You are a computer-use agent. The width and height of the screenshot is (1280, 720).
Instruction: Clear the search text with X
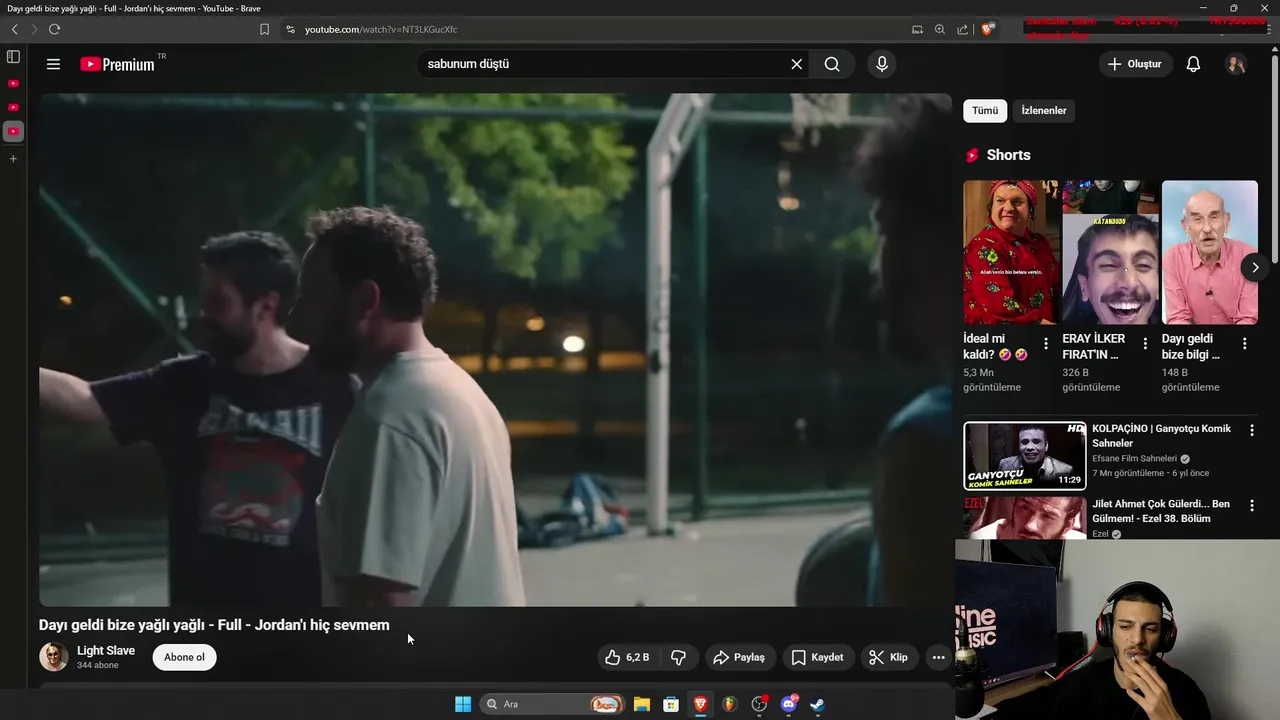click(x=796, y=64)
